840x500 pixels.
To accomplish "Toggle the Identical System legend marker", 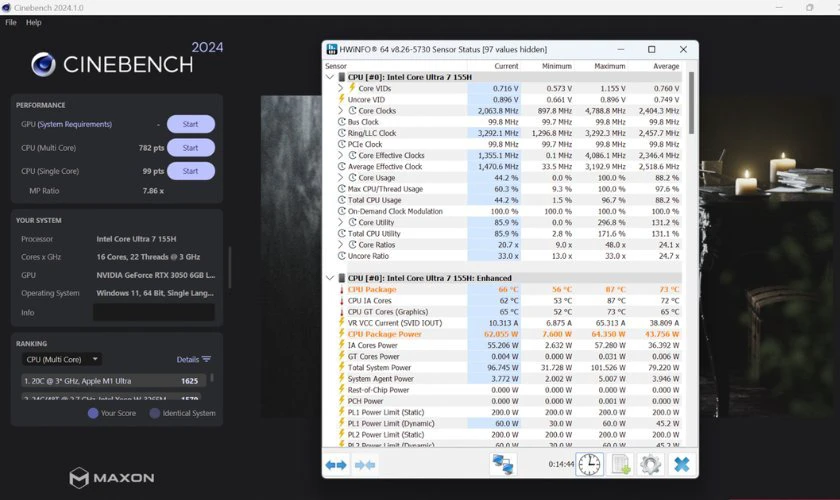I will tap(155, 413).
